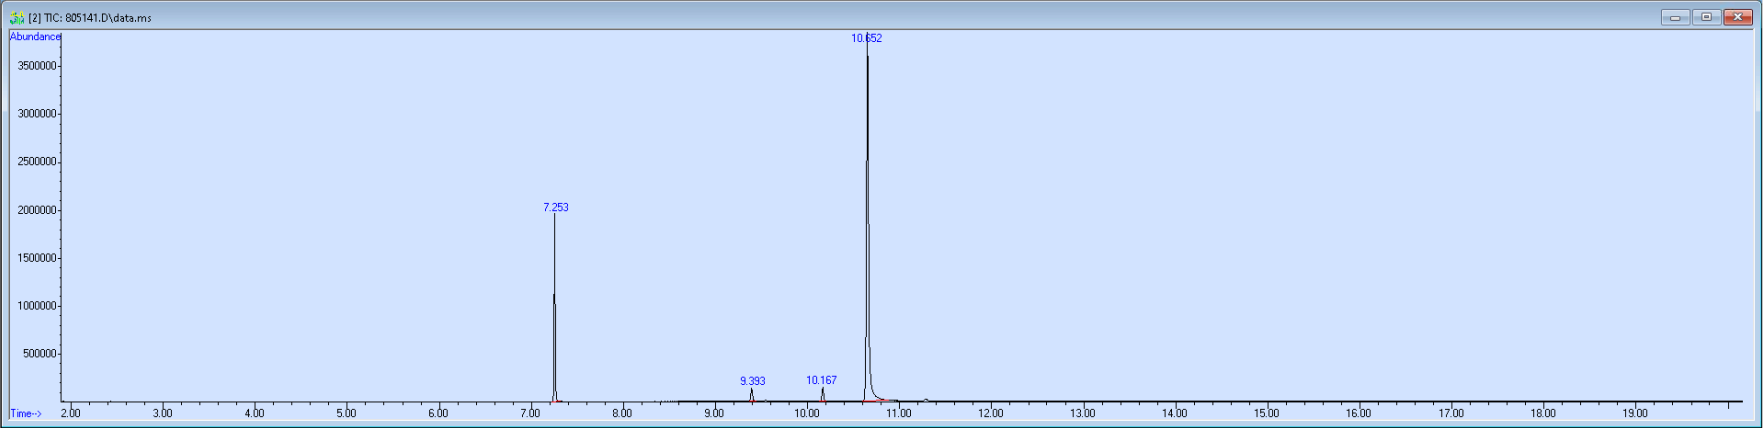Click the 2000000 abundance tick value
Viewport: 1763px width, 428px height.
pyautogui.click(x=37, y=210)
